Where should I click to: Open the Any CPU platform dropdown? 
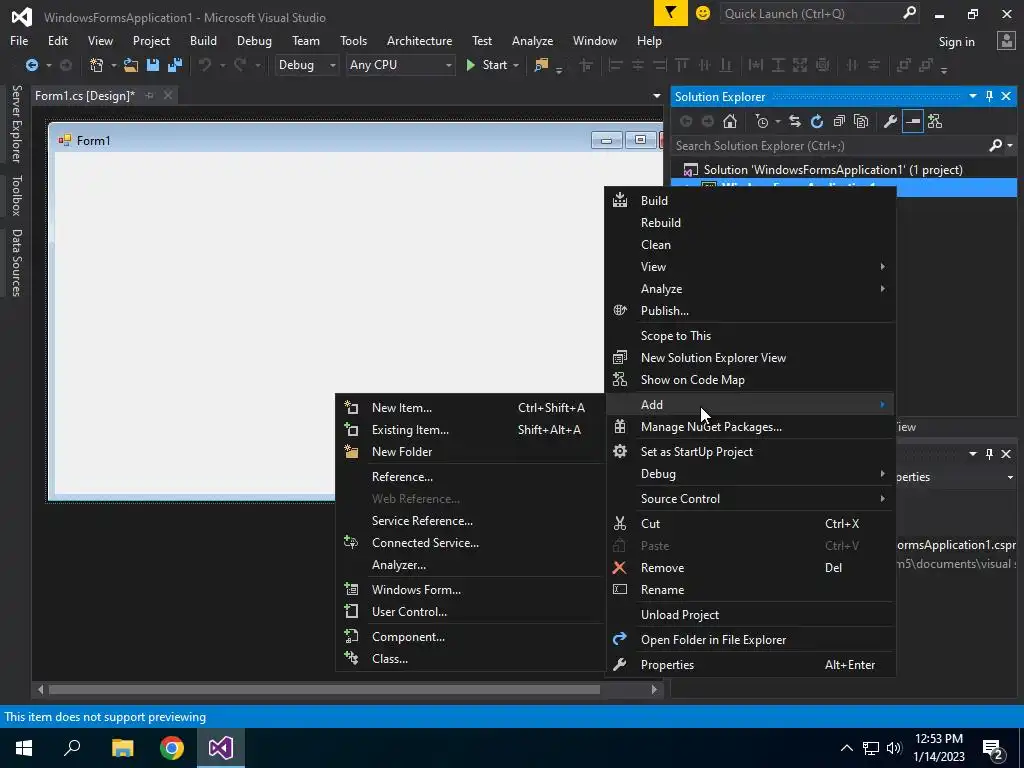(x=400, y=65)
